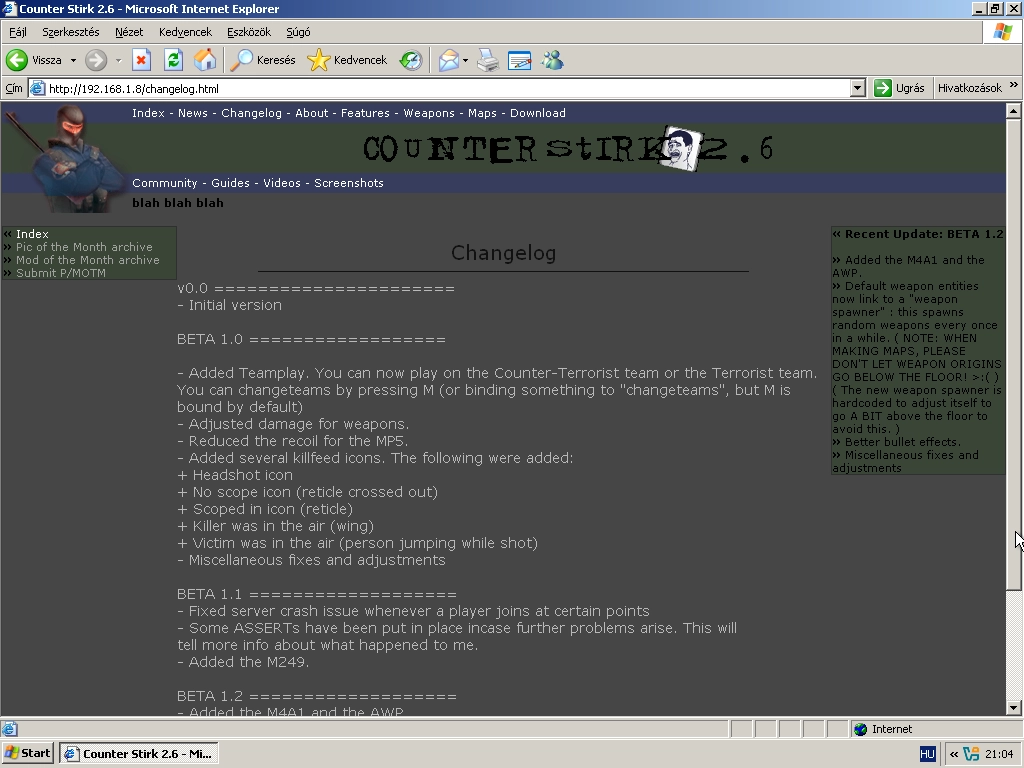Click the Download link
This screenshot has height=768, width=1024.
[x=538, y=113]
